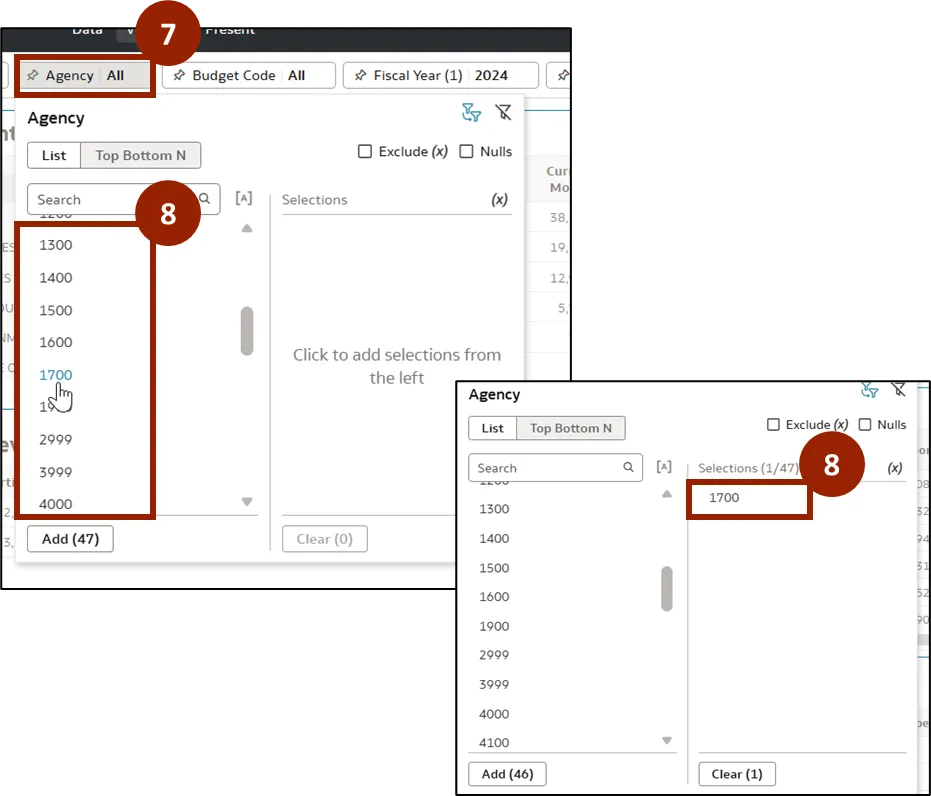Select 4000 in right agency list
The image size is (931, 796).
tap(495, 715)
